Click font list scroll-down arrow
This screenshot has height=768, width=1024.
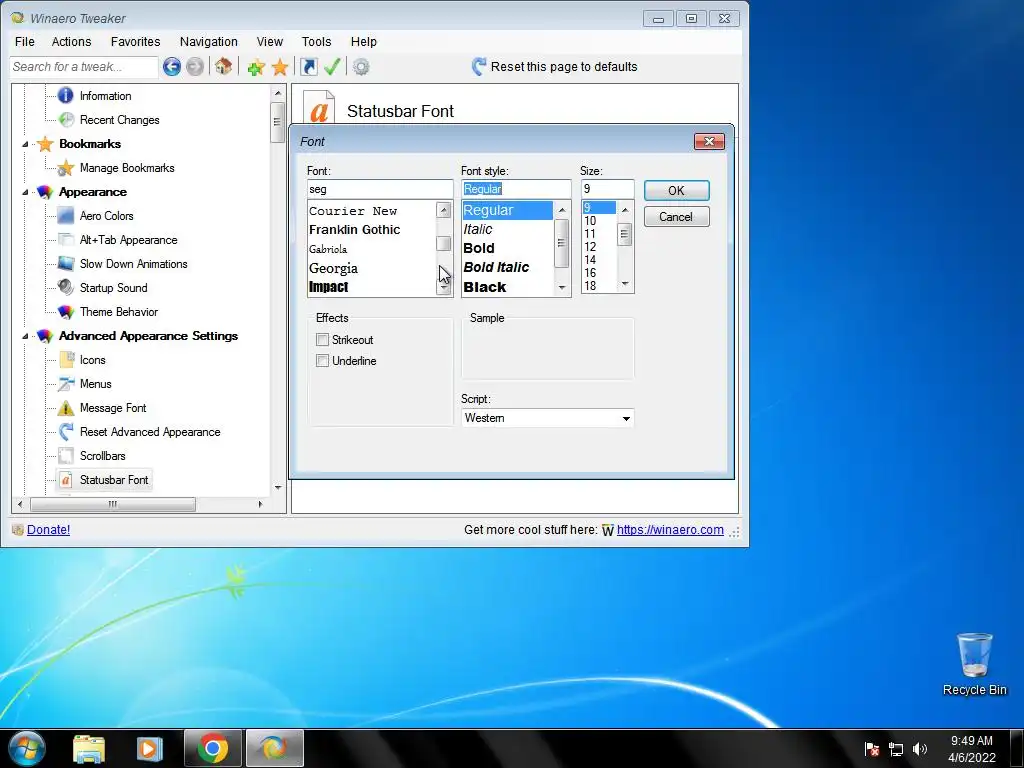[x=443, y=288]
